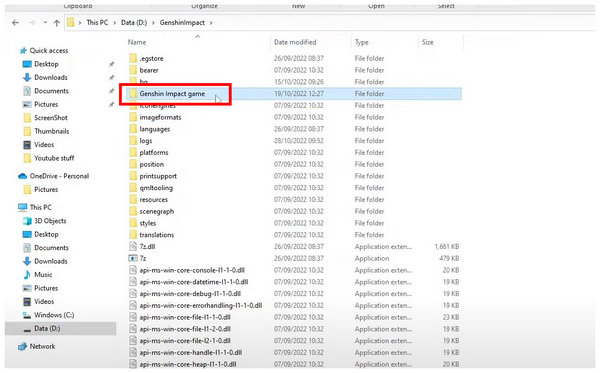Image resolution: width=600 pixels, height=373 pixels.
Task: Select the position folder icon
Action: 133,164
